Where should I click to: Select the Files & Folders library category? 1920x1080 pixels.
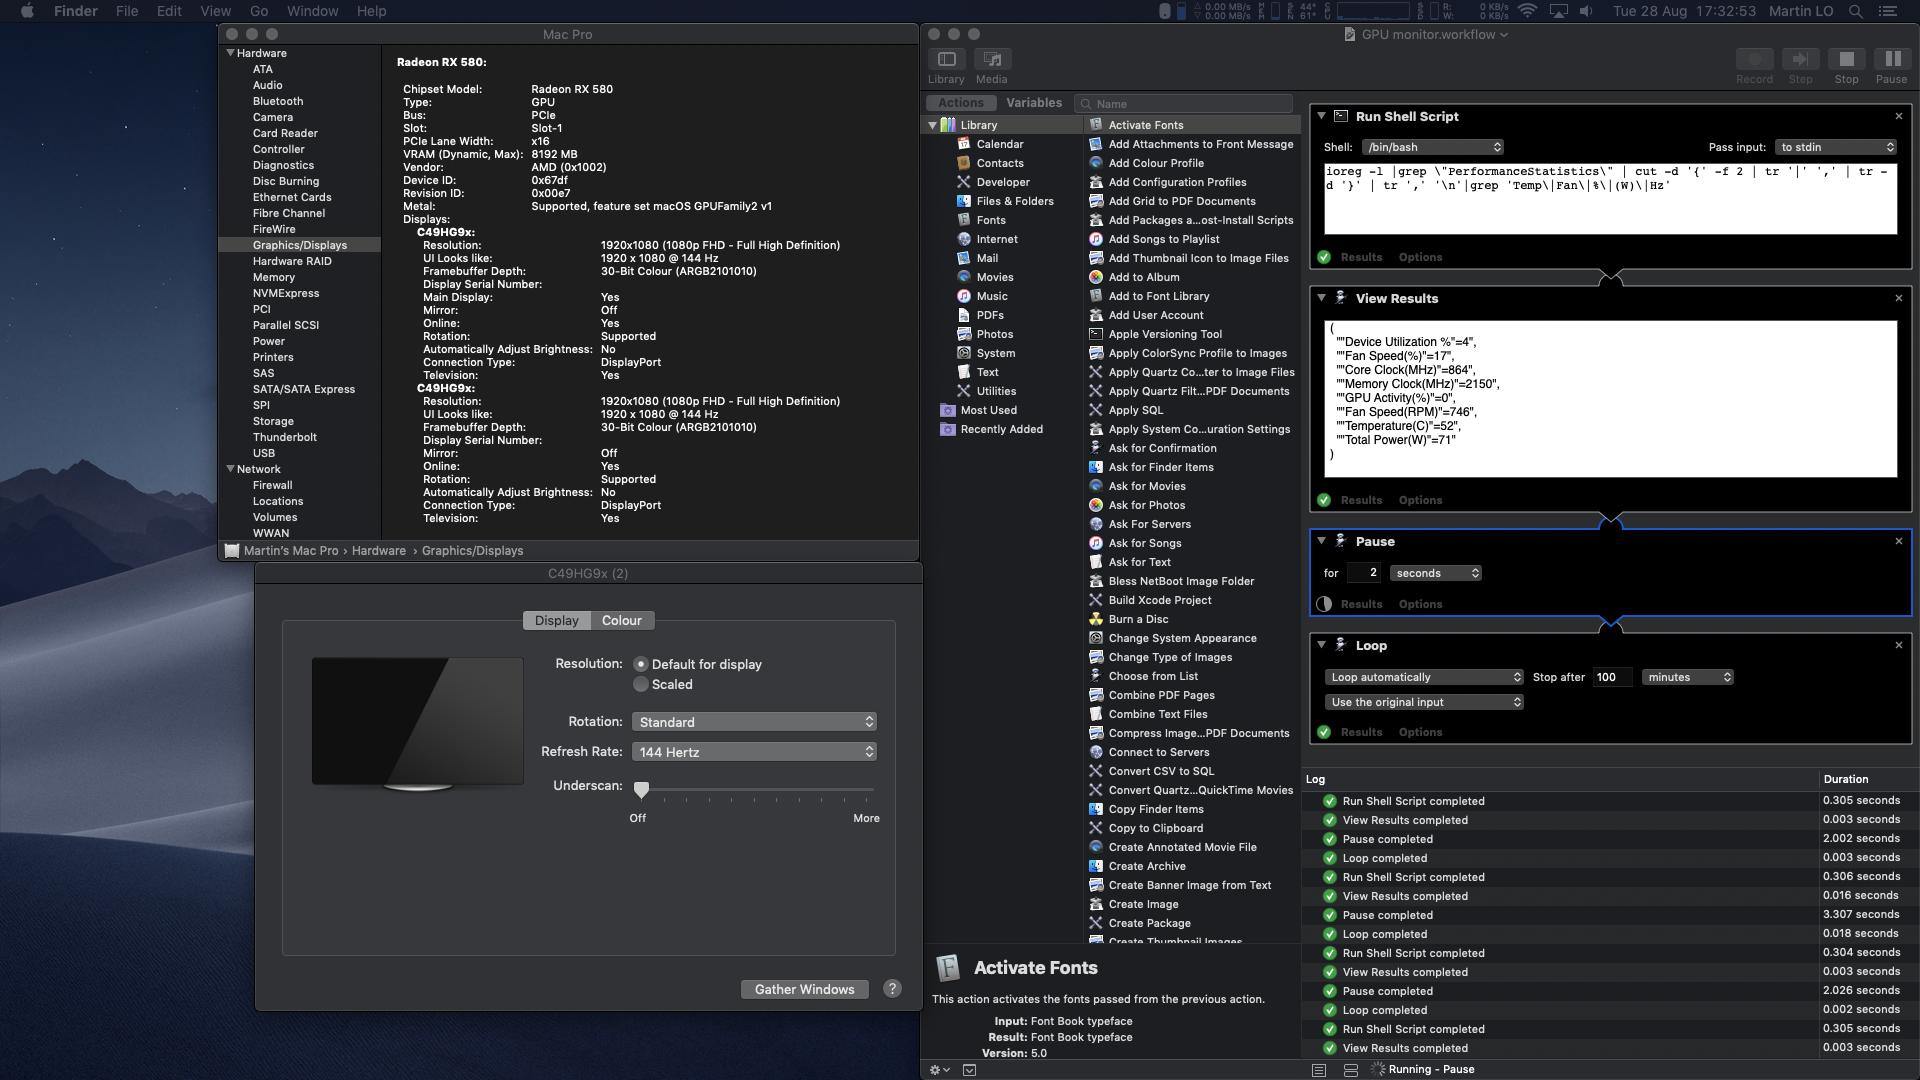[x=1015, y=201]
